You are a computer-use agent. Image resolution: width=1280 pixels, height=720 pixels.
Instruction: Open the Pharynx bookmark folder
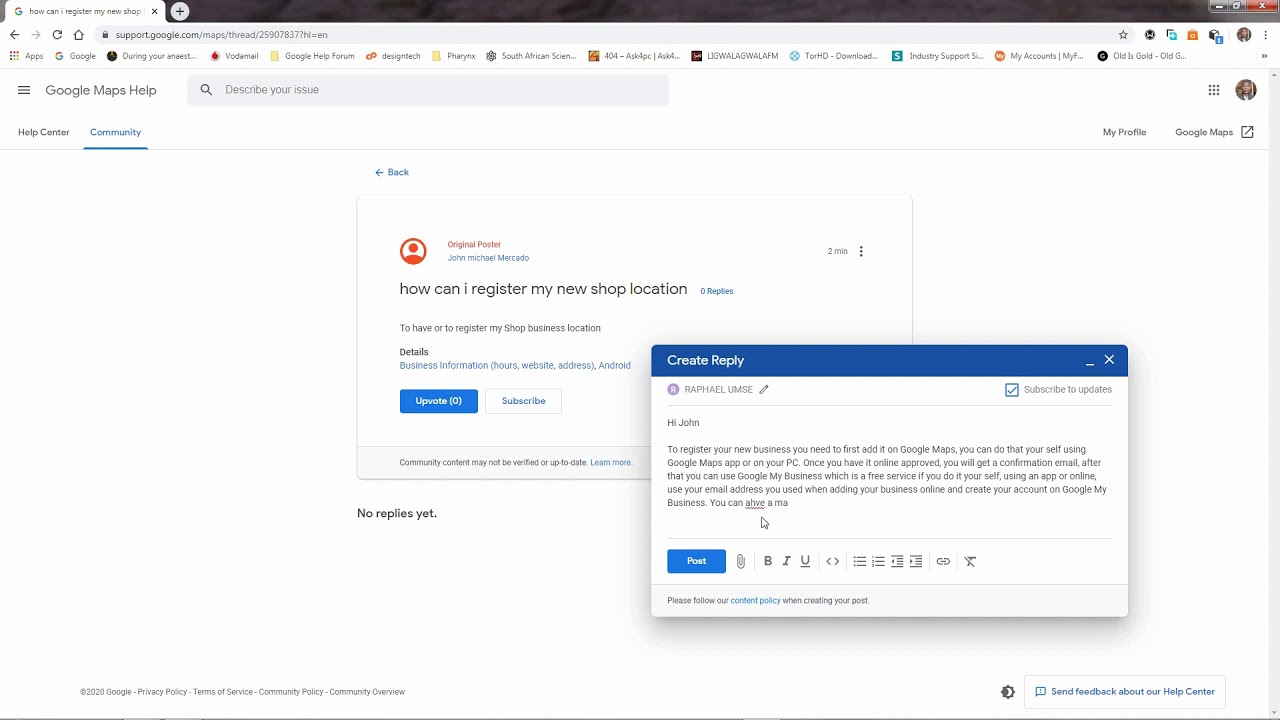(453, 56)
